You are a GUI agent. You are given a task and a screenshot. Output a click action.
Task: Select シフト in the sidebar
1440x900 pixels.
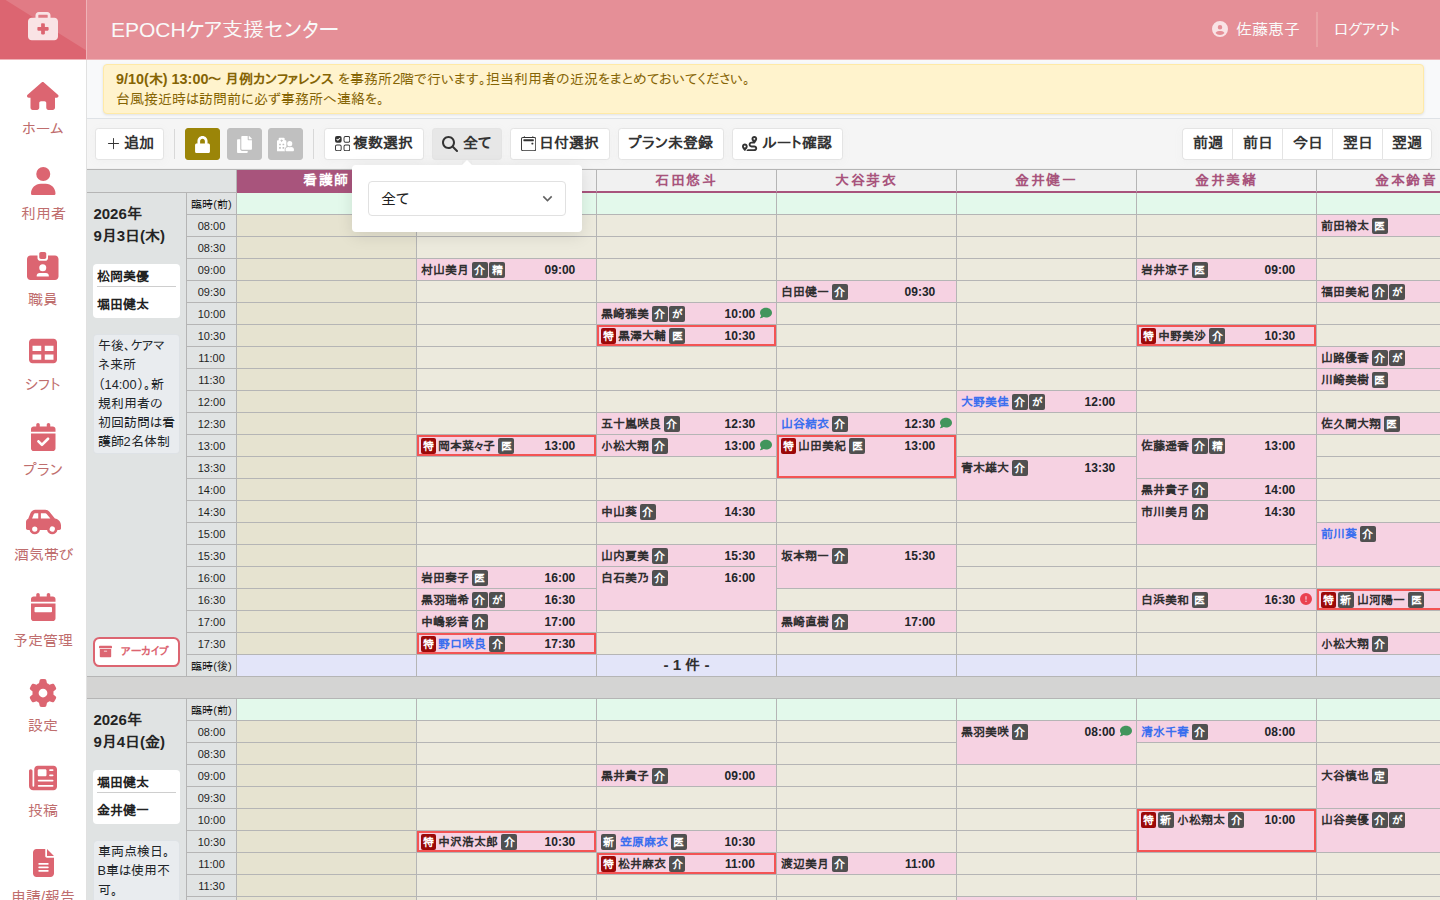(43, 364)
